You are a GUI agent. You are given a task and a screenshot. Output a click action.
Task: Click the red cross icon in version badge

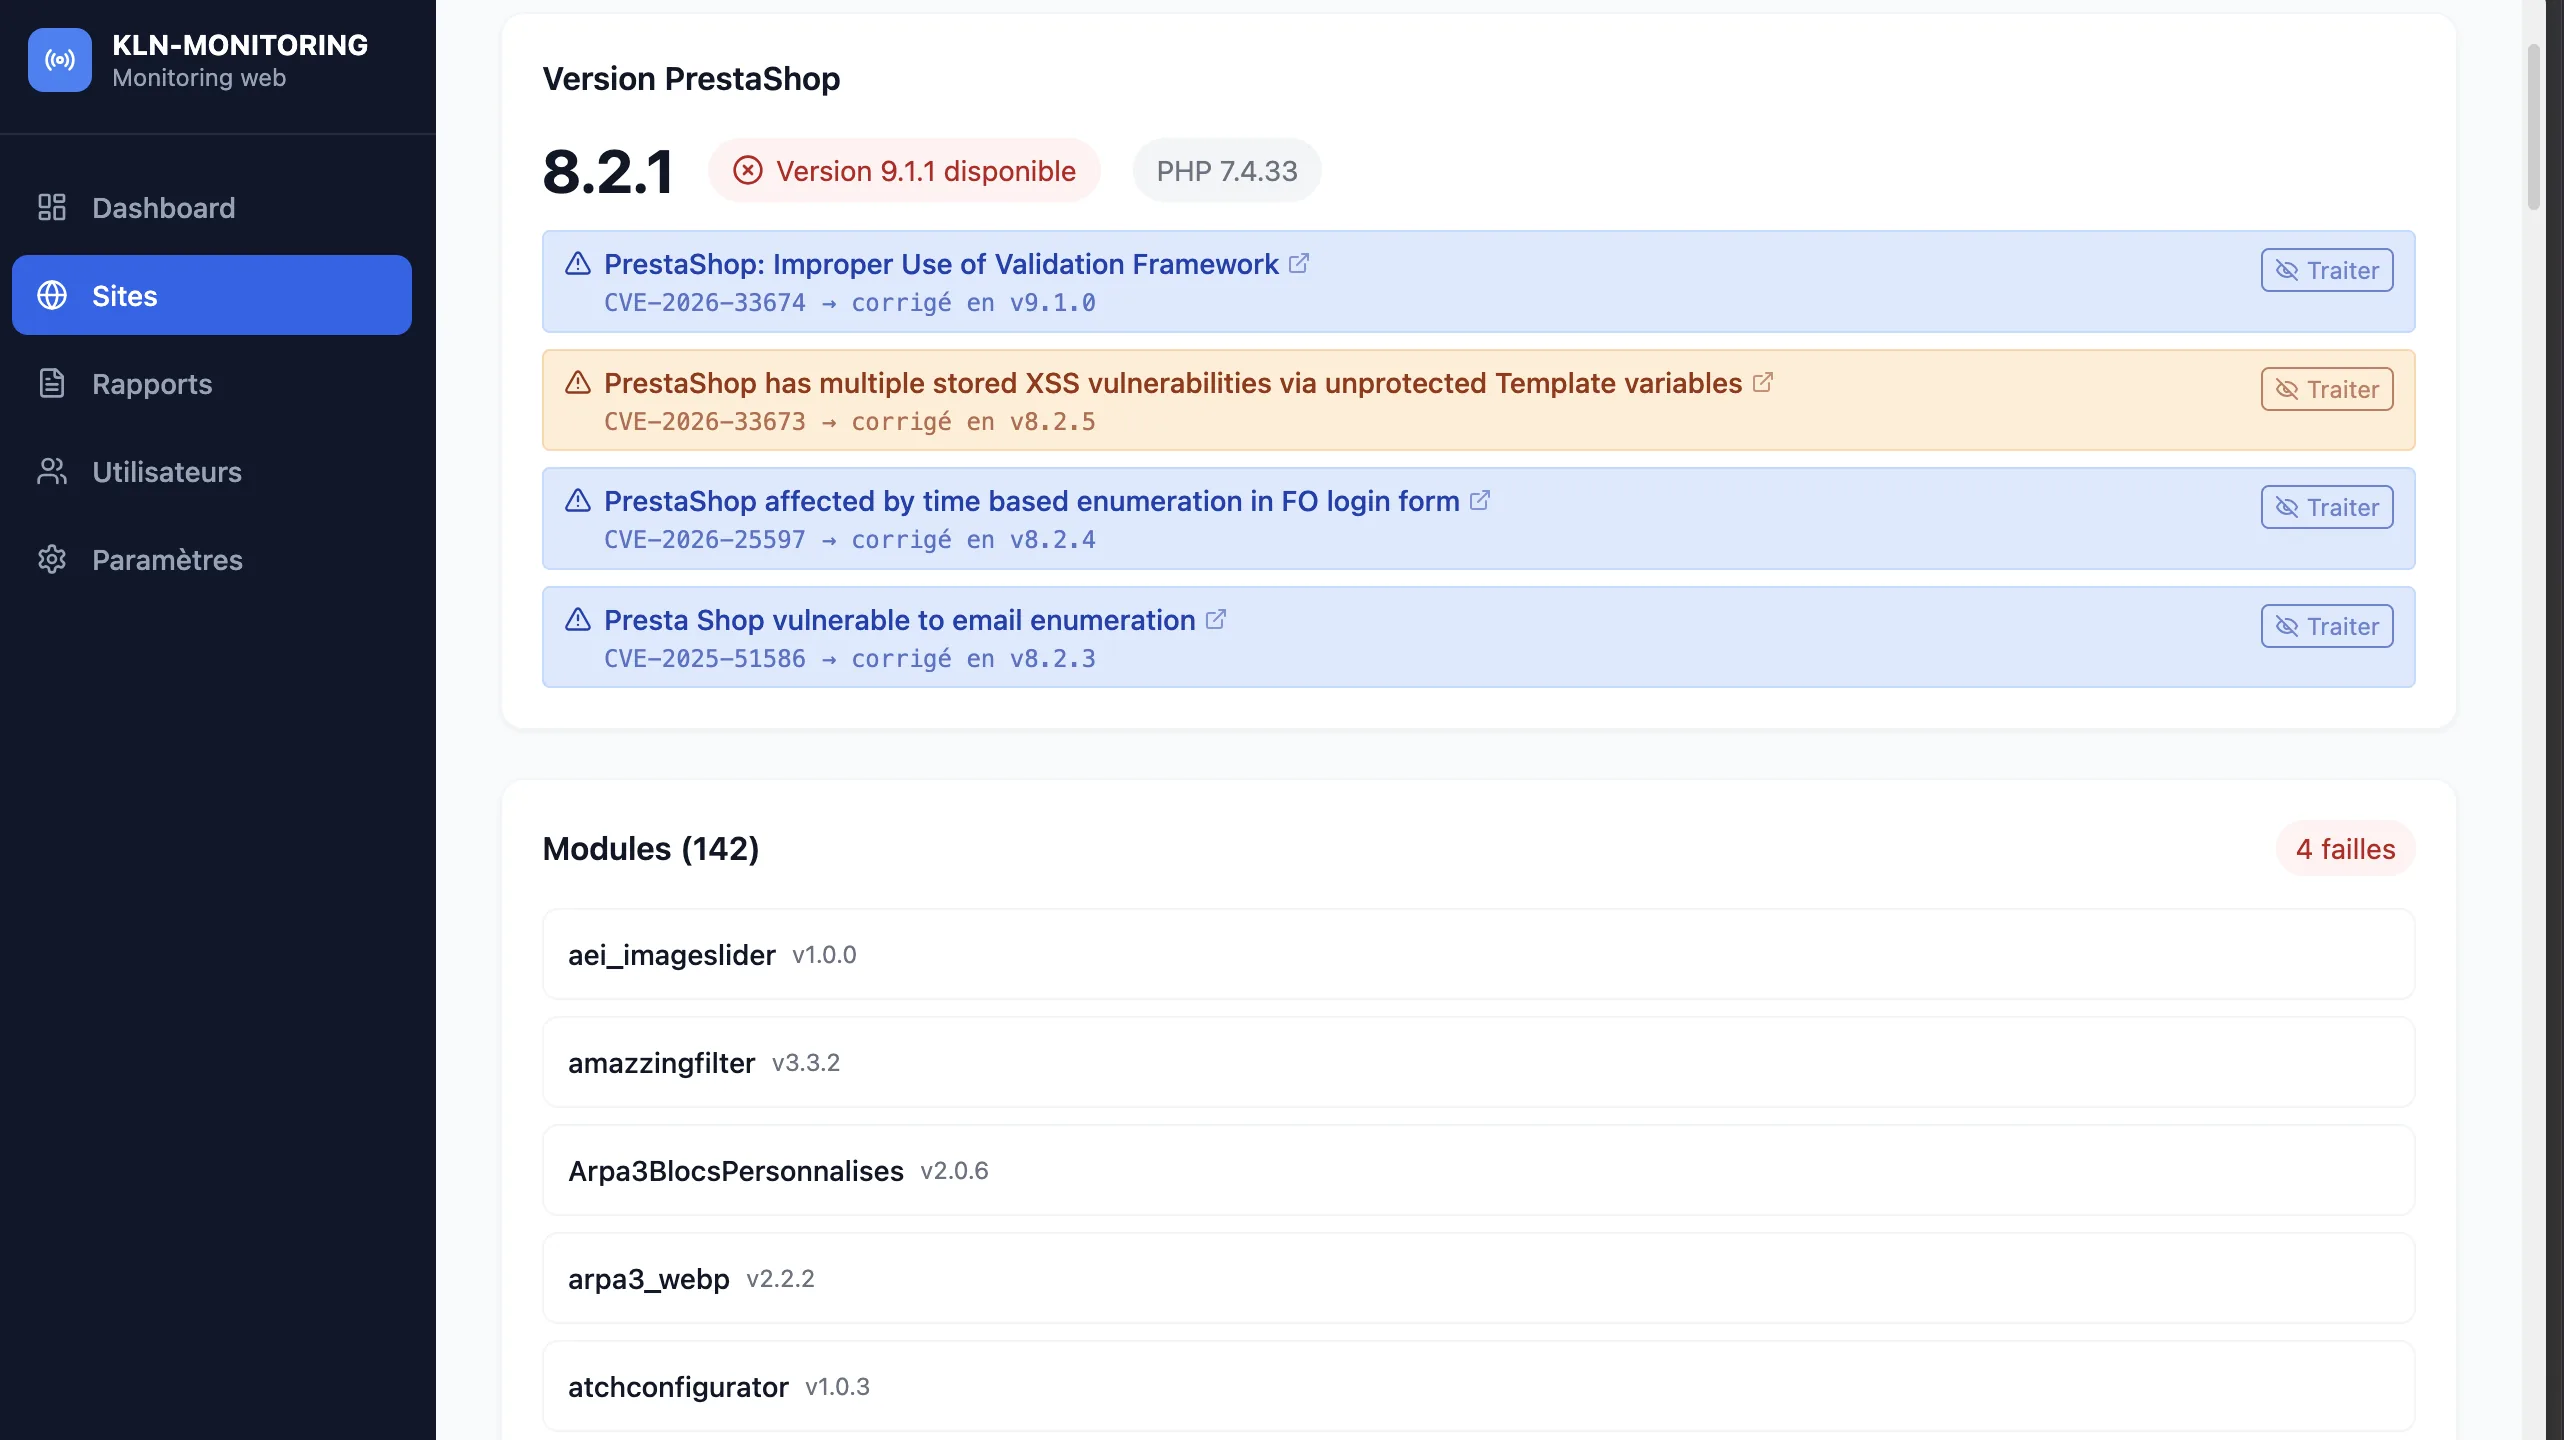[748, 170]
